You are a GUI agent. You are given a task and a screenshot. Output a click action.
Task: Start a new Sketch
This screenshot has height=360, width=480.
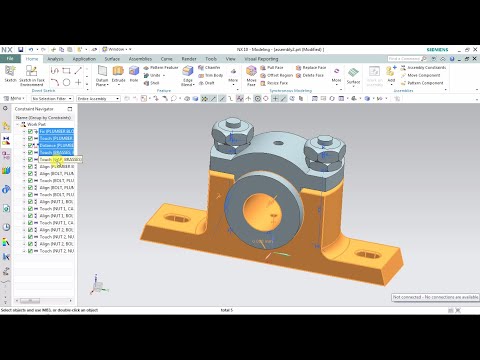10,74
